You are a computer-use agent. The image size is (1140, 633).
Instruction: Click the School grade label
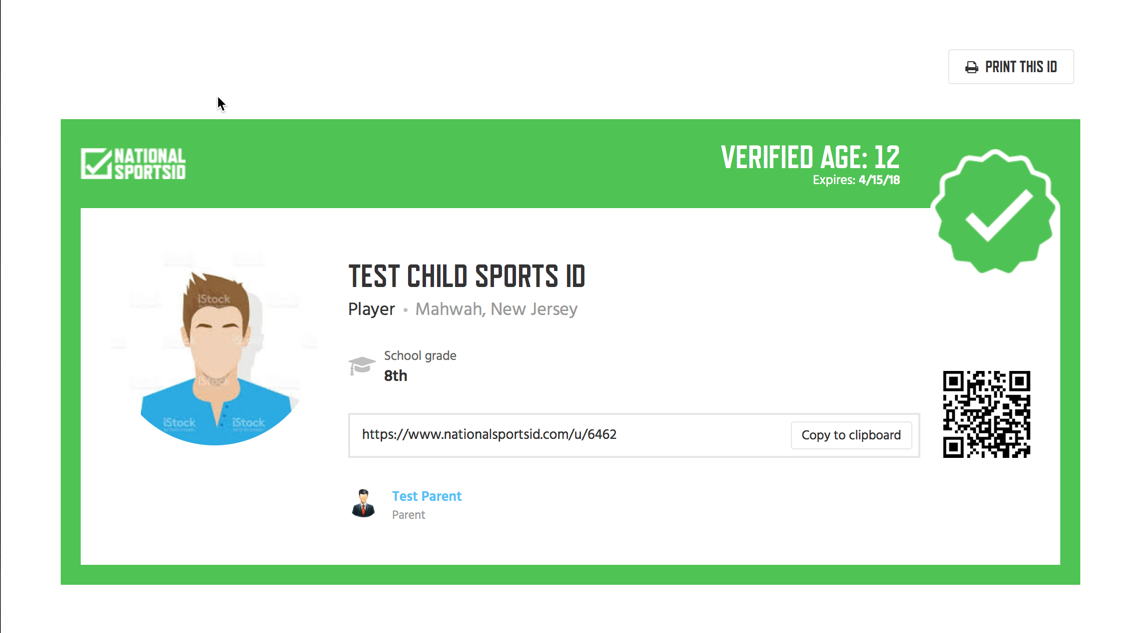[420, 355]
